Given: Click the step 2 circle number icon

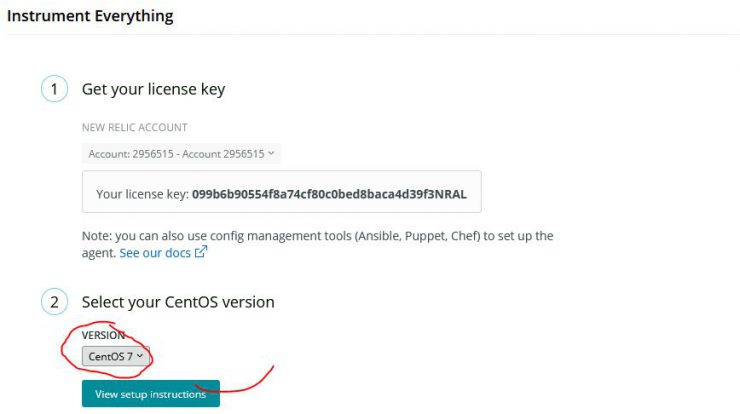Looking at the screenshot, I should [x=54, y=302].
